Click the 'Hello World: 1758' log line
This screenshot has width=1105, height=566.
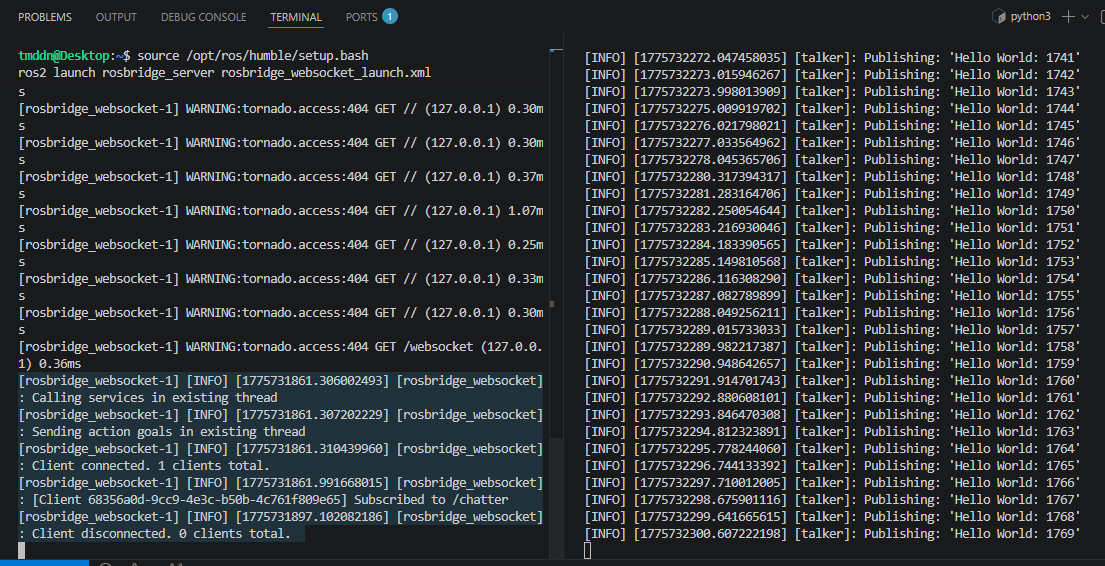point(832,347)
